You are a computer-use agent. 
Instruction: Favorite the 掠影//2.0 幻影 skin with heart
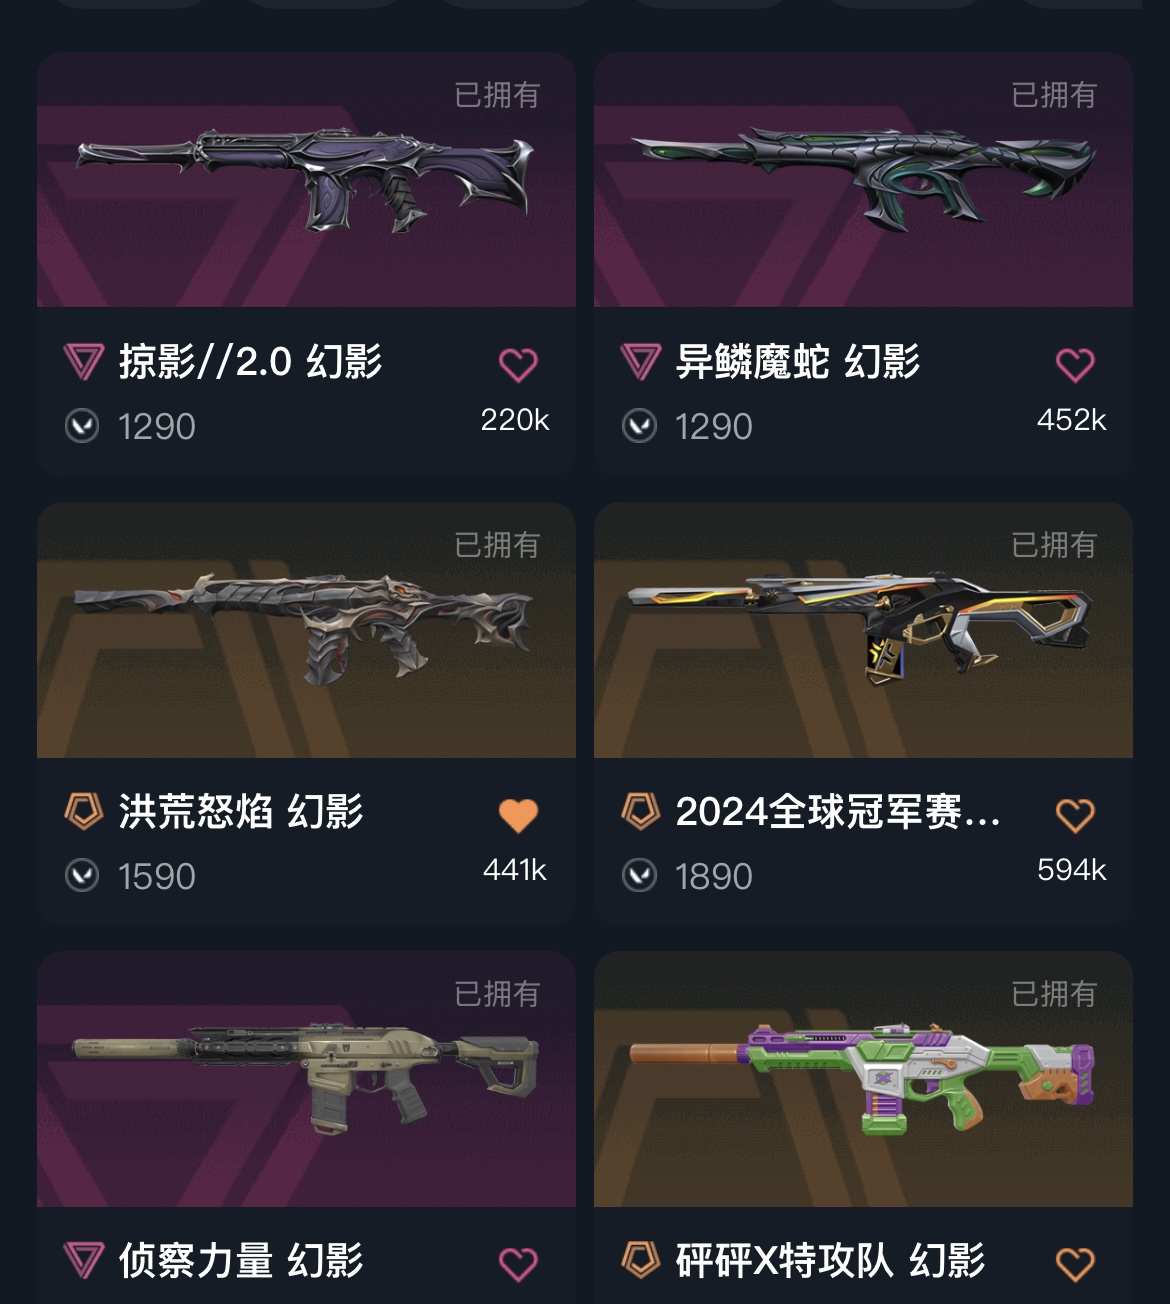(518, 365)
